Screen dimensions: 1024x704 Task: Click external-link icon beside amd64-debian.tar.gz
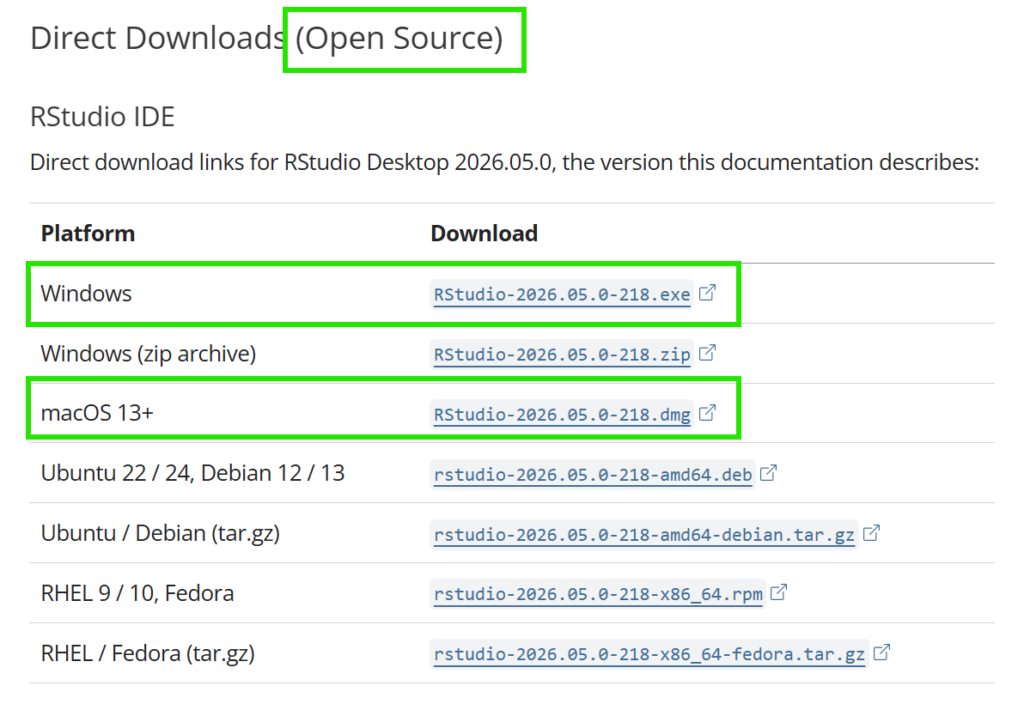[x=871, y=533]
